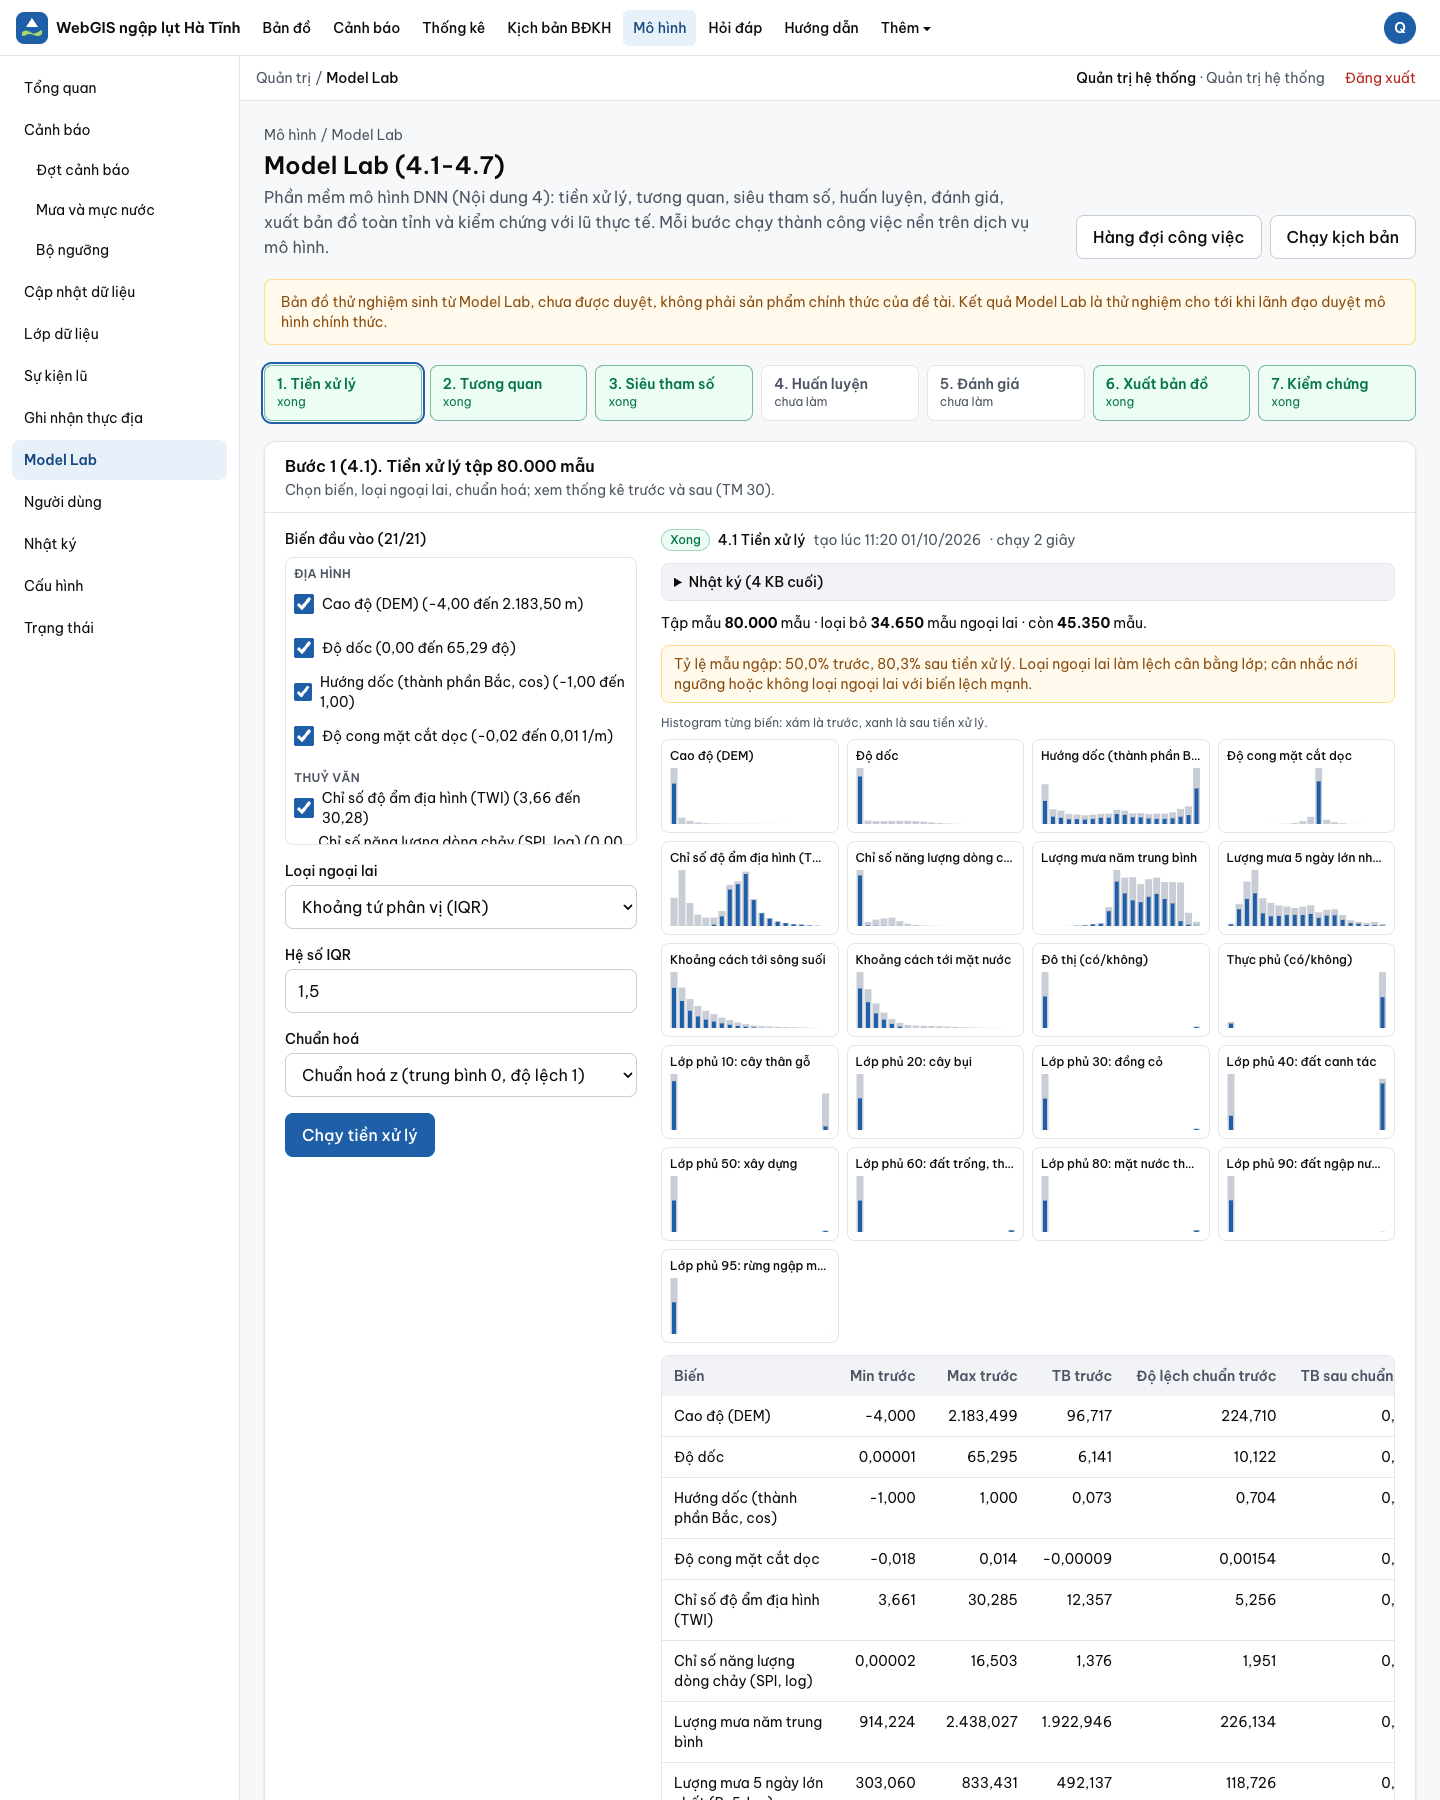Viewport: 1440px width, 1800px height.
Task: Open the Chuẩn hoá dropdown
Action: [461, 1075]
